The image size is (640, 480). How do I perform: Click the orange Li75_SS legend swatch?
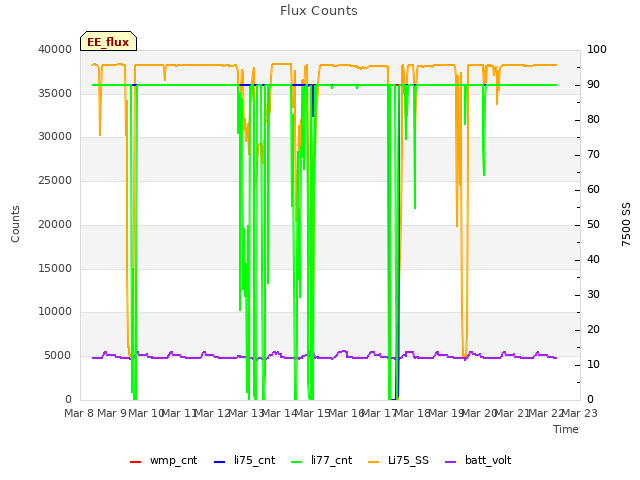373,462
